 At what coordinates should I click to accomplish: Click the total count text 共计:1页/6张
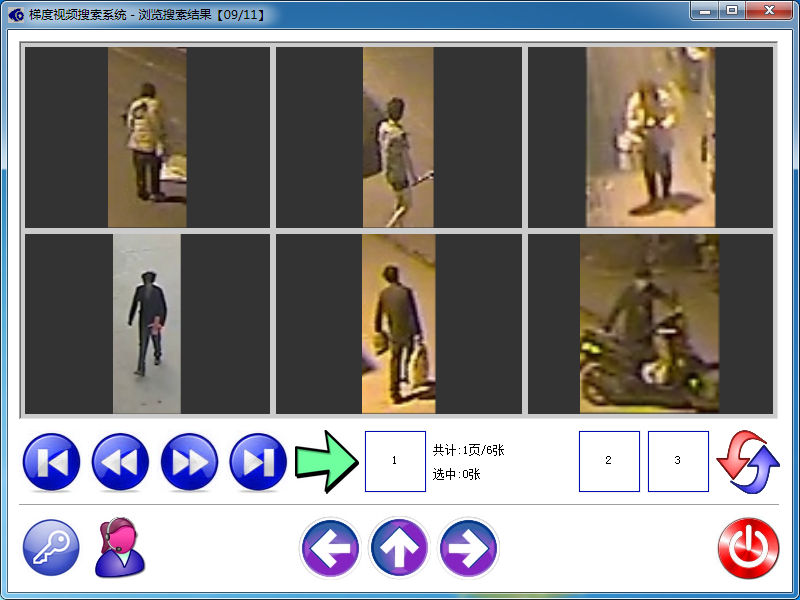click(x=468, y=450)
